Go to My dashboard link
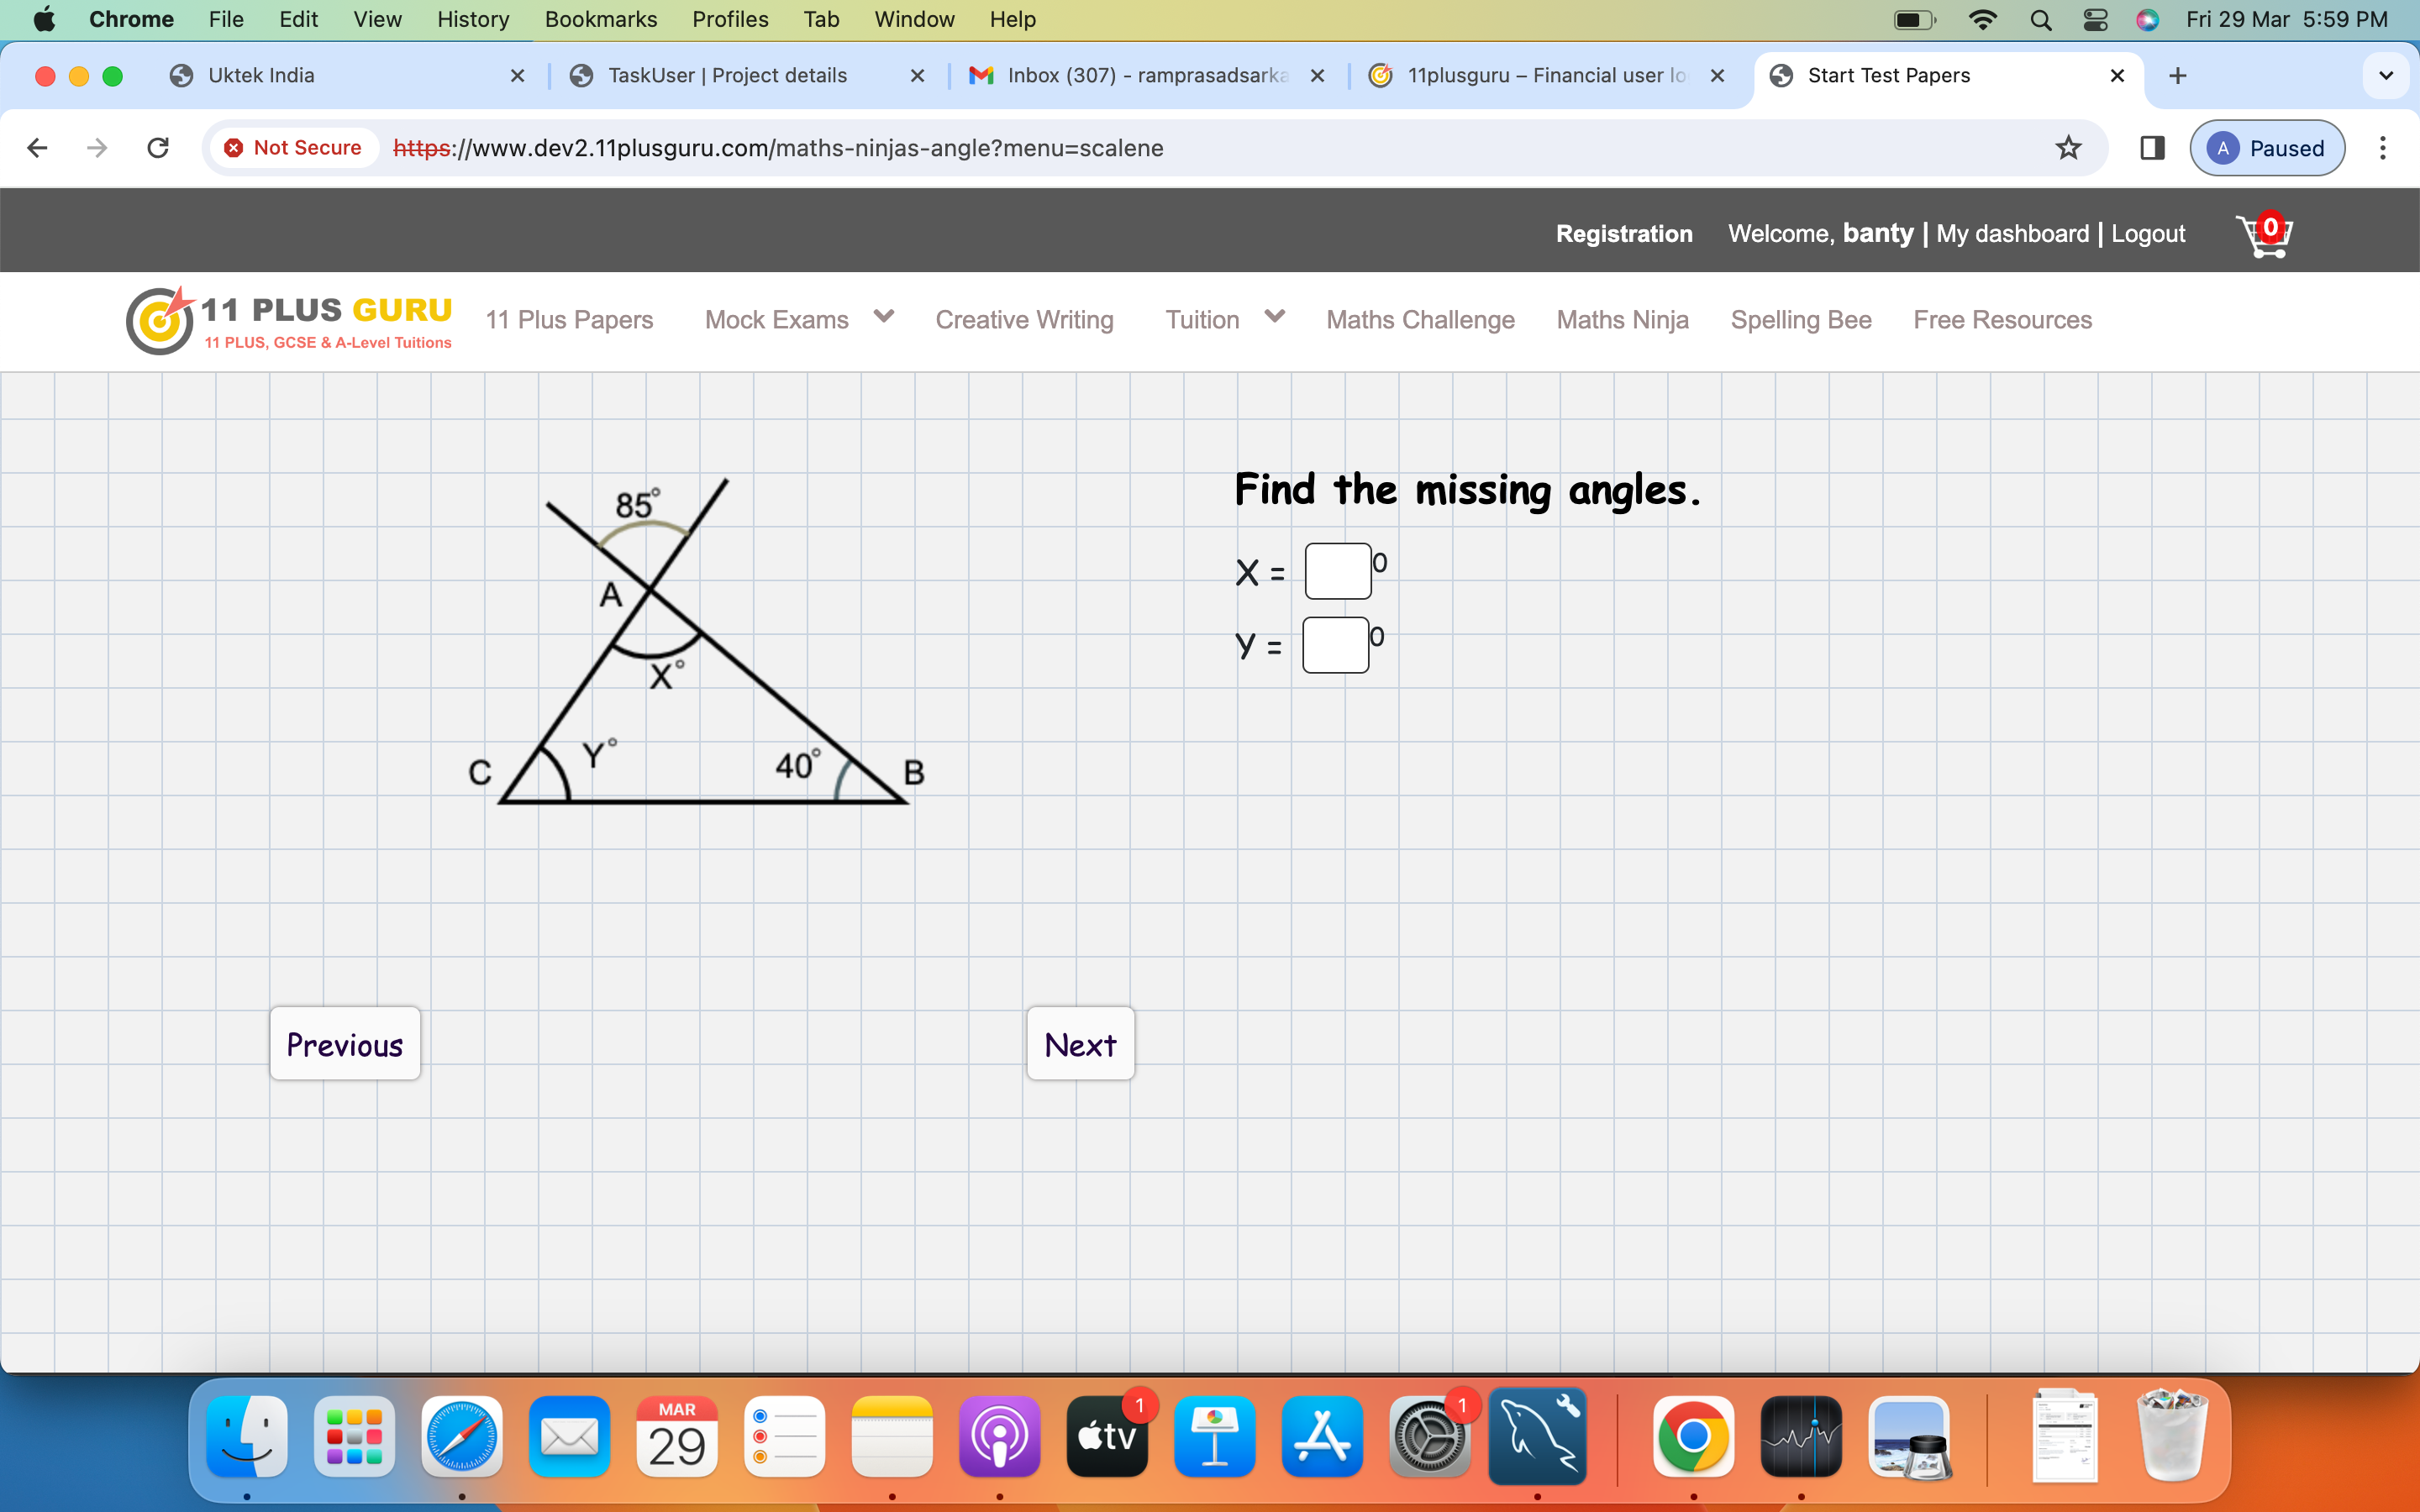Image resolution: width=2420 pixels, height=1512 pixels. (x=2012, y=234)
